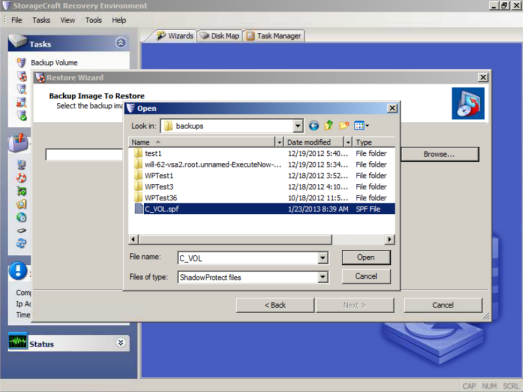The image size is (523, 392).
Task: Click the Back button in Restore Wizard
Action: click(x=275, y=305)
